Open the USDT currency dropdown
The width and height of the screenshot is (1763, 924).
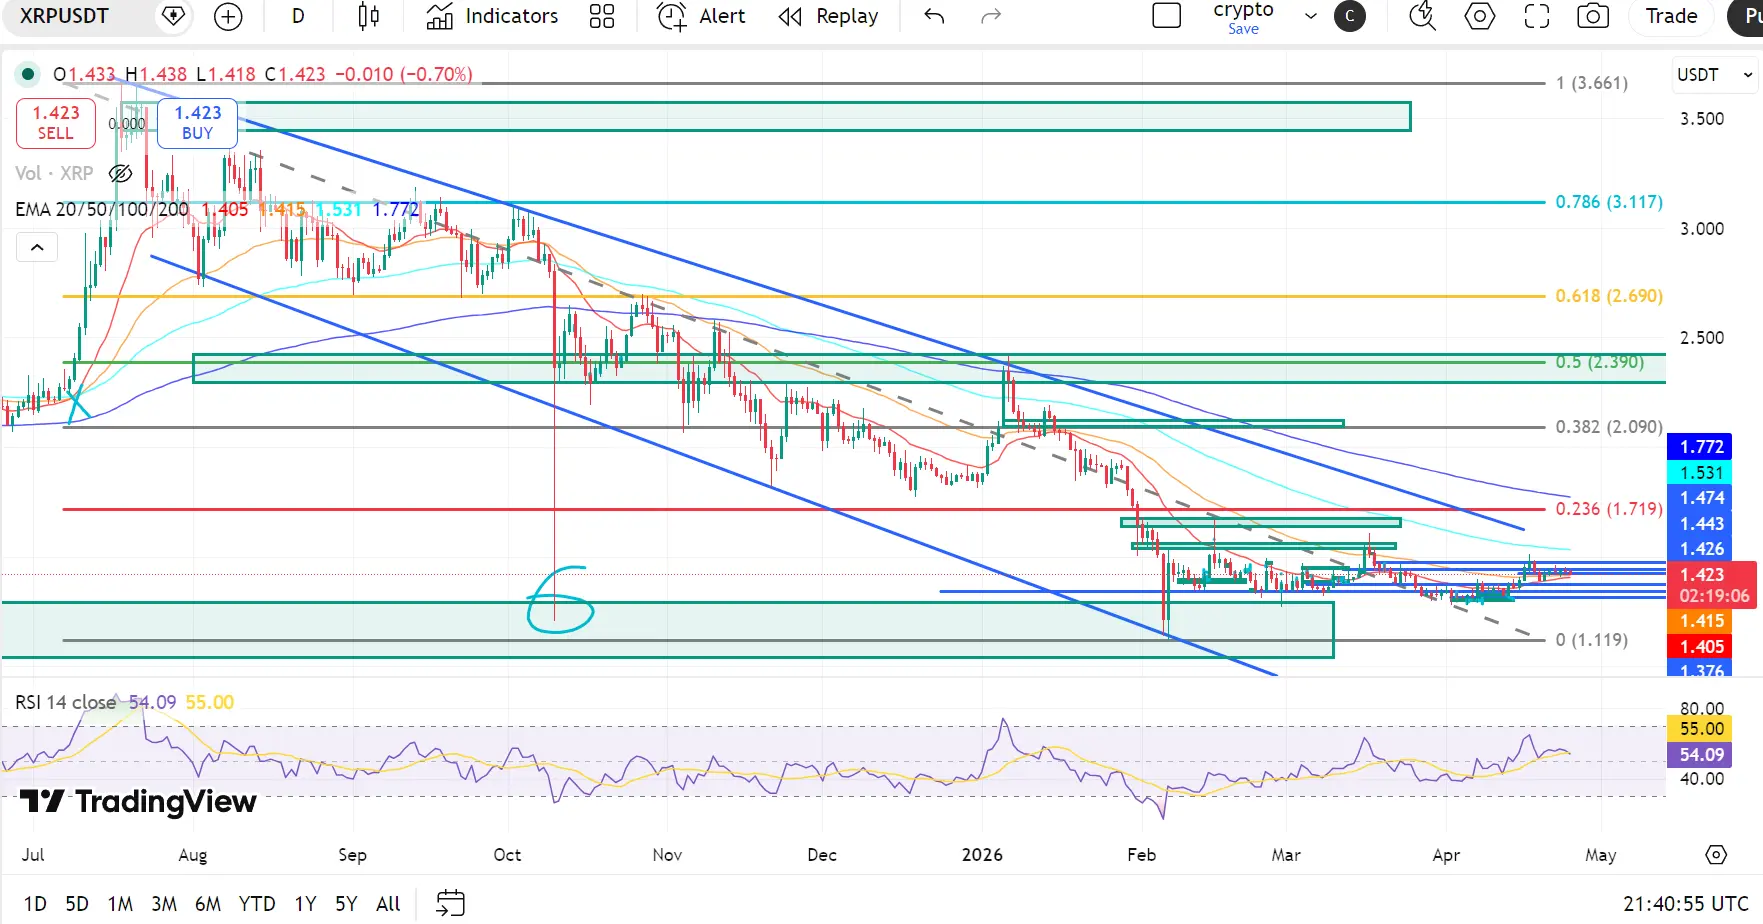coord(1714,75)
